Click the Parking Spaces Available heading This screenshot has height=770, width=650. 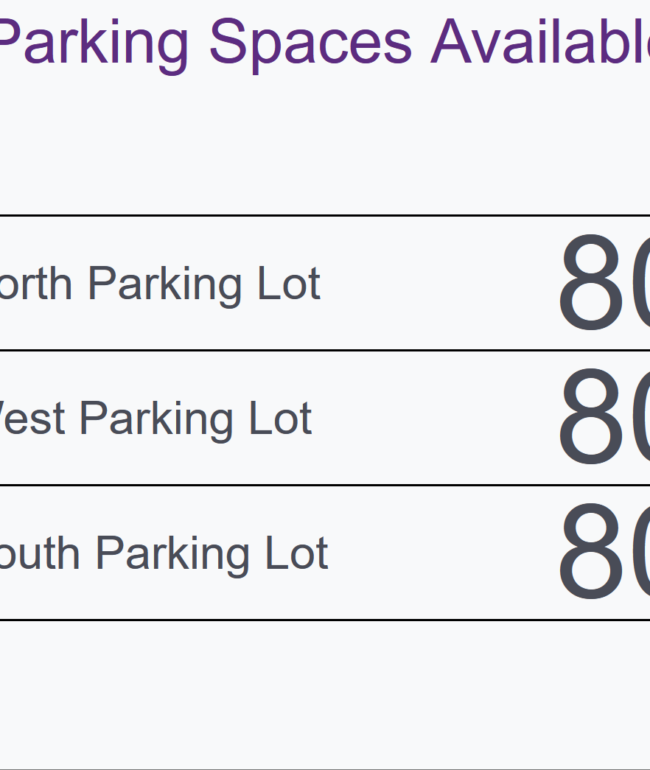325,44
